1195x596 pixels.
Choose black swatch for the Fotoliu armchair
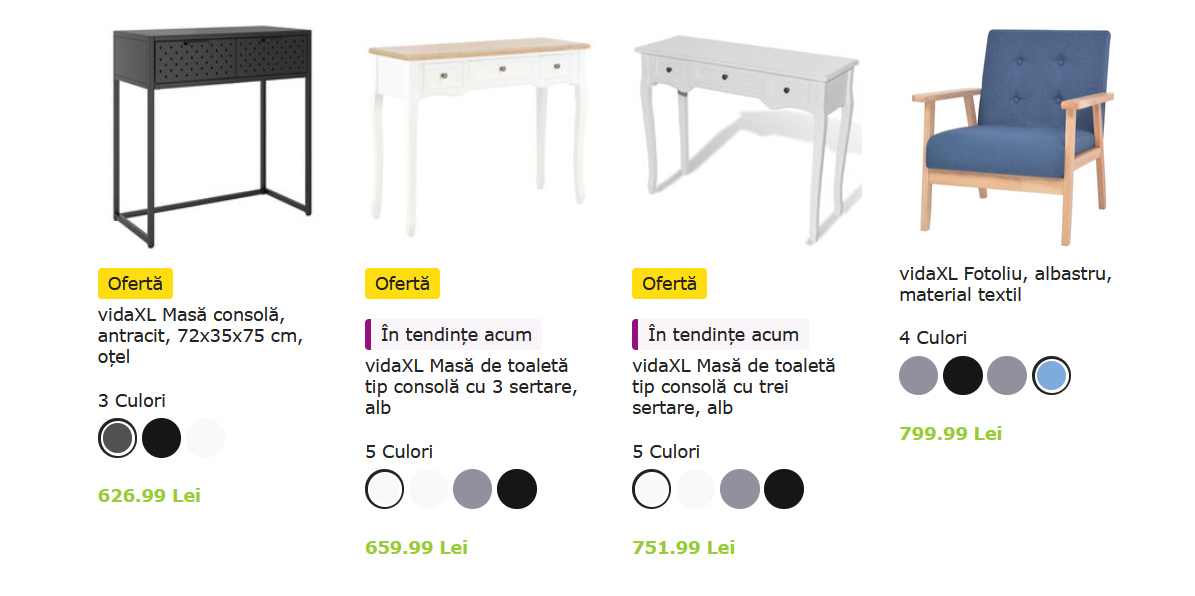(x=963, y=375)
